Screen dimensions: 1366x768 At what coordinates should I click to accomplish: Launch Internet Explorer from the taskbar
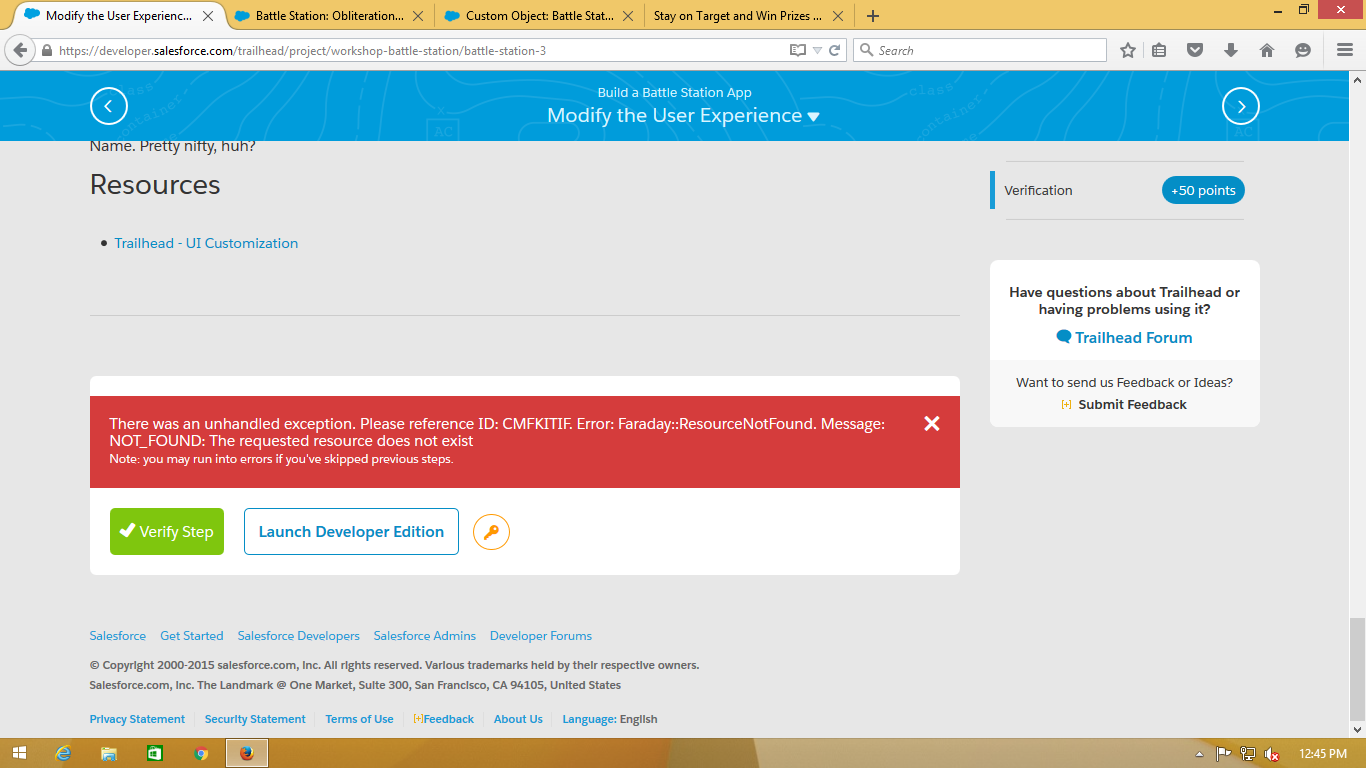coord(65,753)
